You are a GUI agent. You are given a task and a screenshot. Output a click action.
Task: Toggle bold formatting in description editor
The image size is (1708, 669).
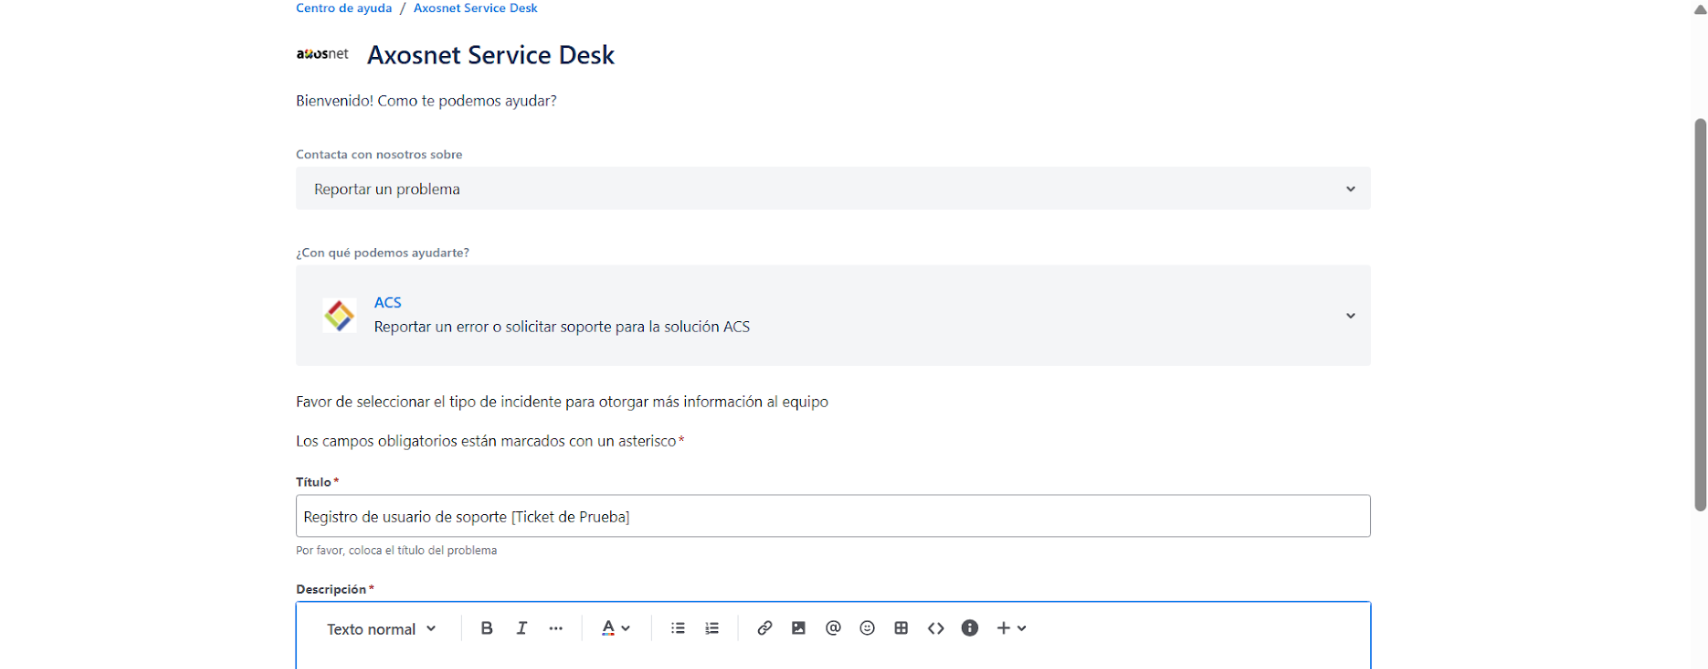[x=487, y=628]
